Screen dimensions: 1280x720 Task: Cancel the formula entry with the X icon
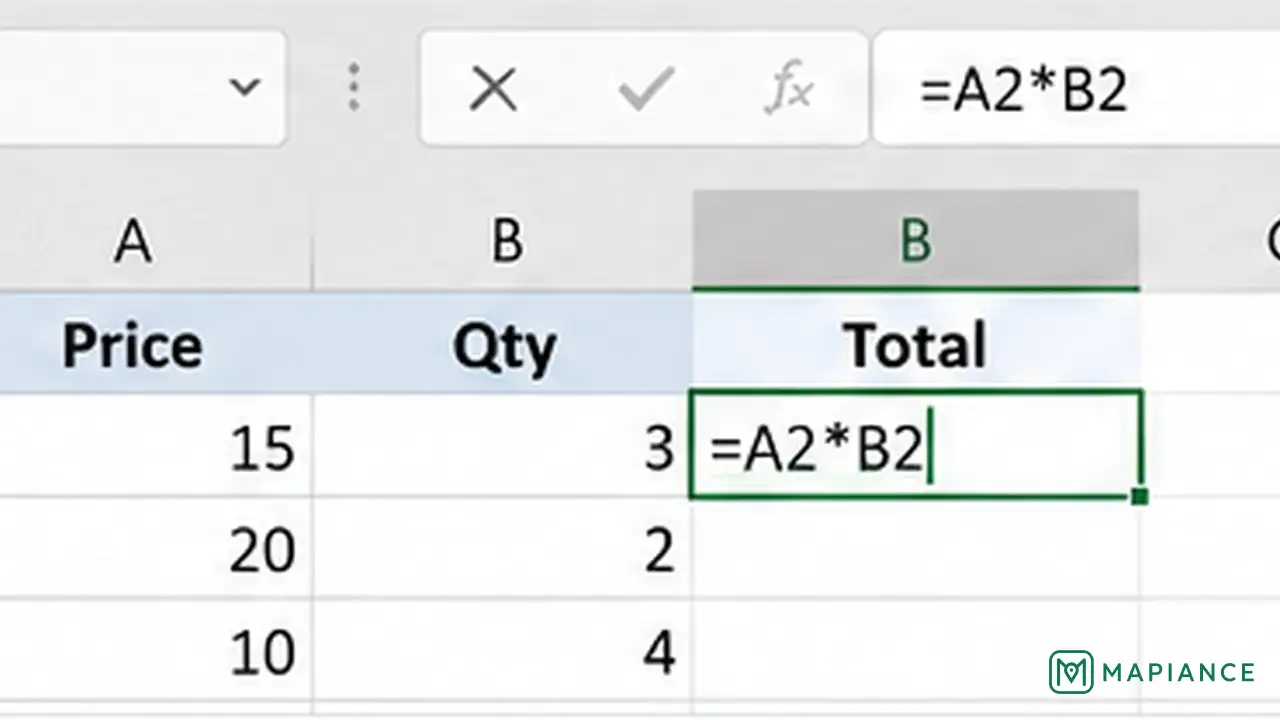coord(493,90)
